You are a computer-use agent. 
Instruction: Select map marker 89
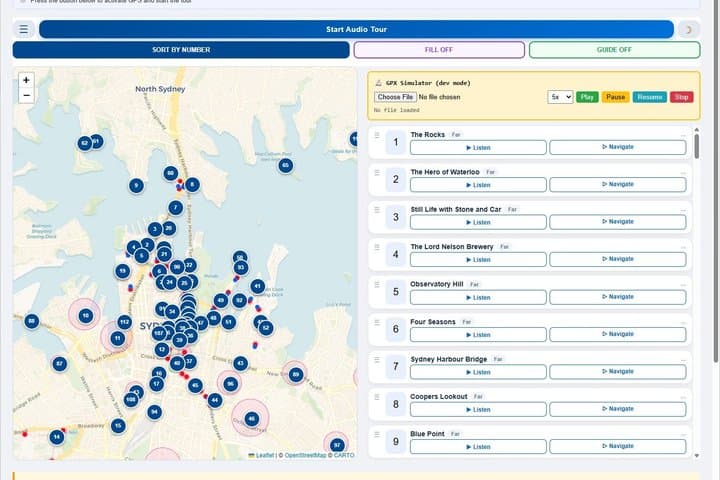(296, 374)
